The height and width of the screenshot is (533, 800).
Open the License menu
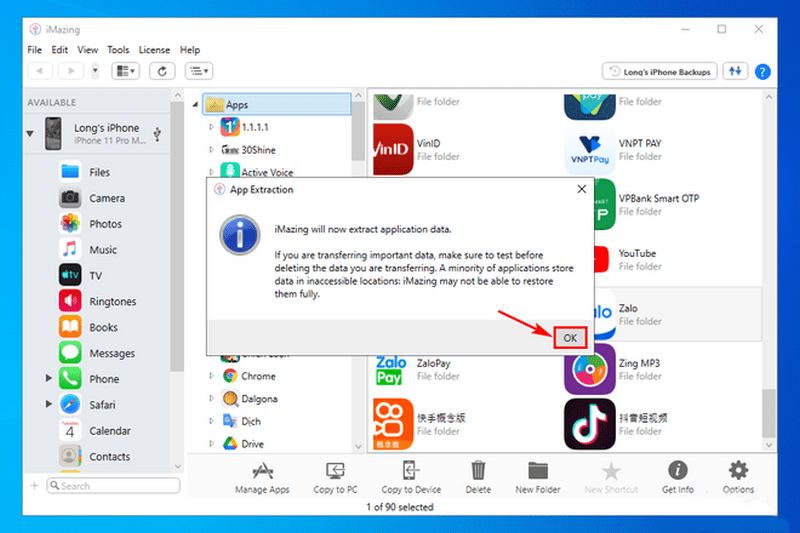[154, 50]
